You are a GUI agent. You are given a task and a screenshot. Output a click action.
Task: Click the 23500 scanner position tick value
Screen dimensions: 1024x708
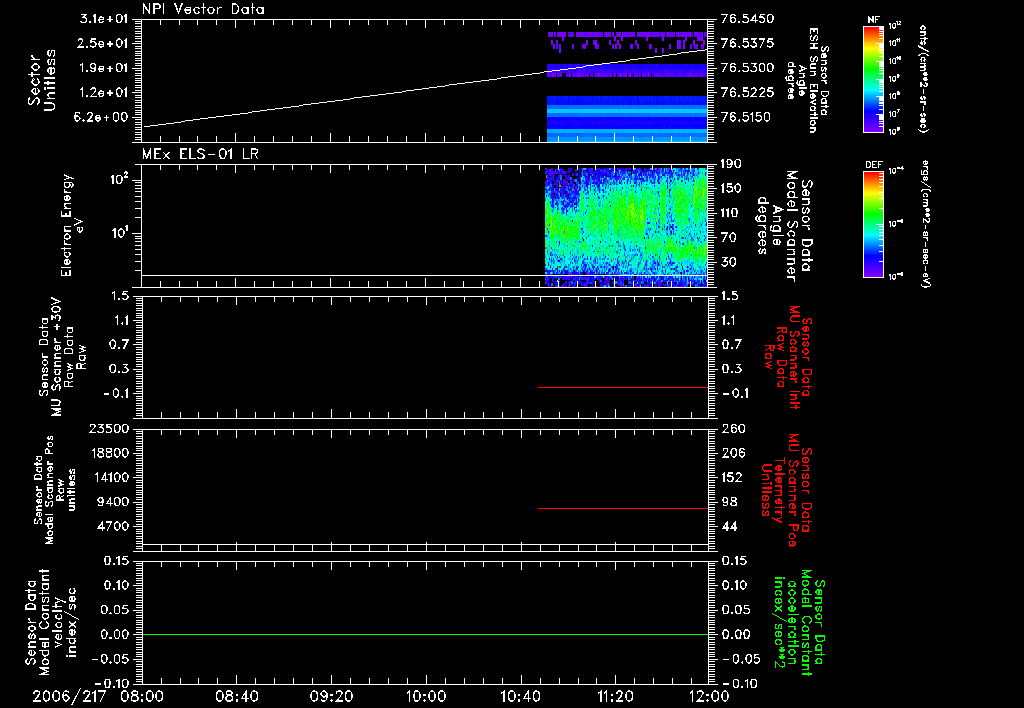point(109,429)
